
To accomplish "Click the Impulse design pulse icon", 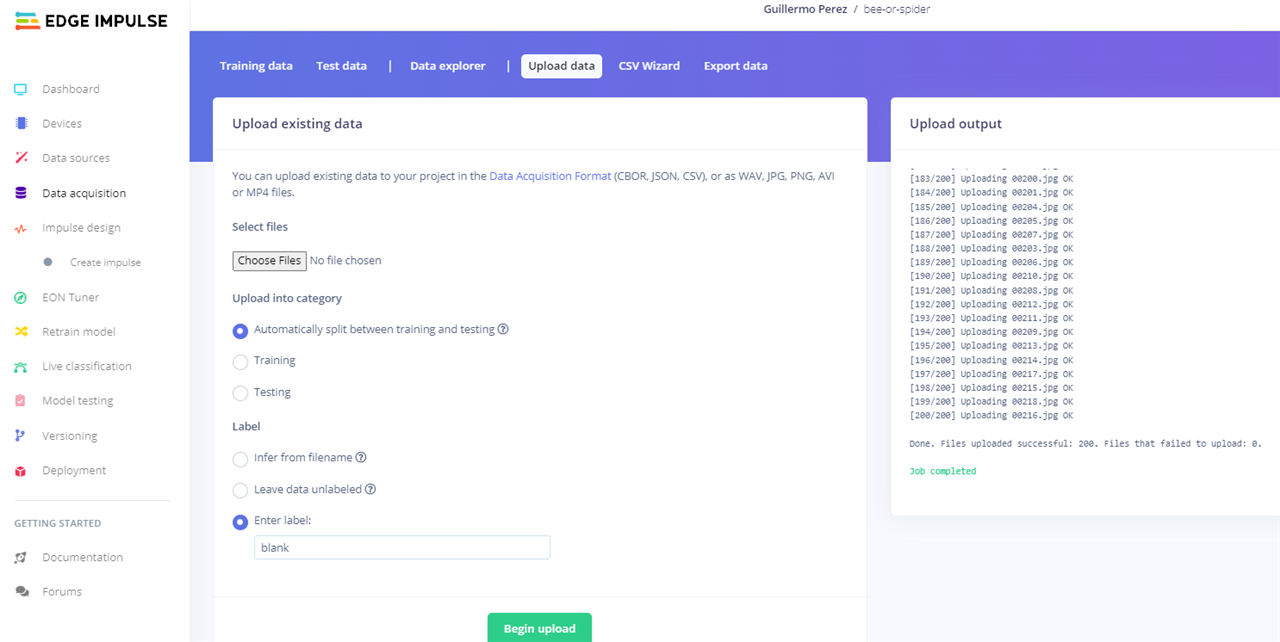I will (21, 228).
